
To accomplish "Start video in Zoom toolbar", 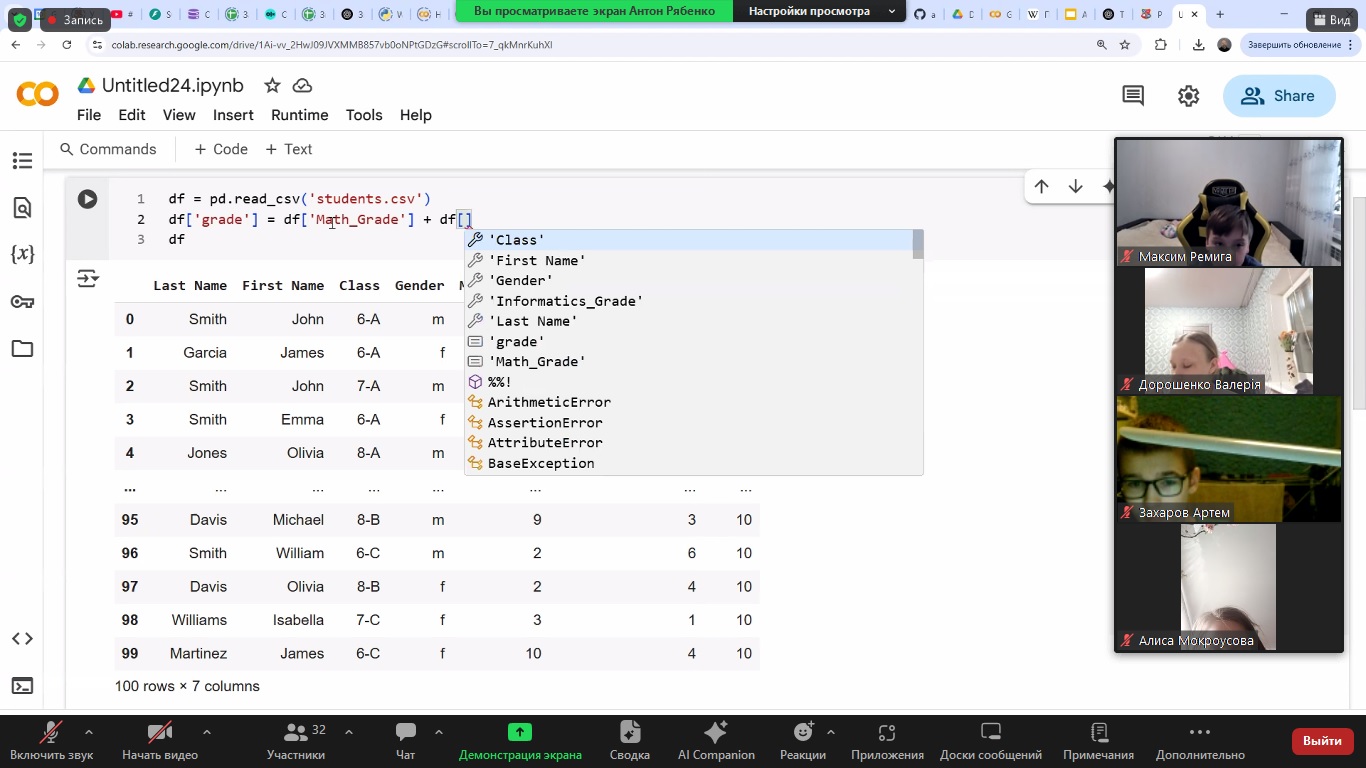I will coord(159,733).
